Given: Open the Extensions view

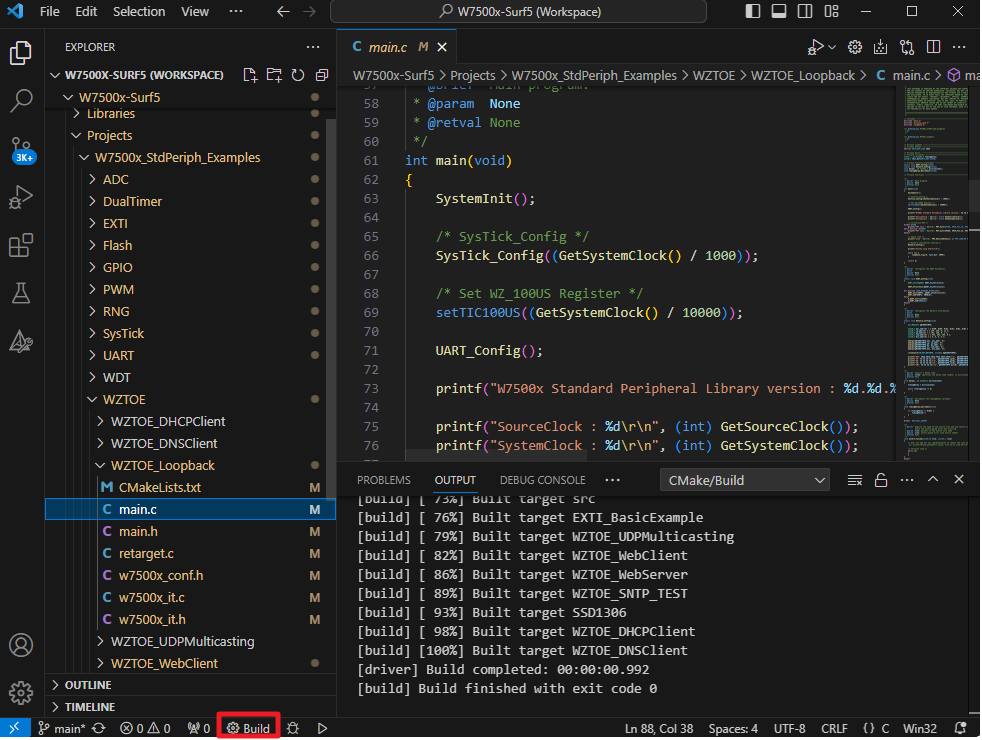Looking at the screenshot, I should [22, 246].
